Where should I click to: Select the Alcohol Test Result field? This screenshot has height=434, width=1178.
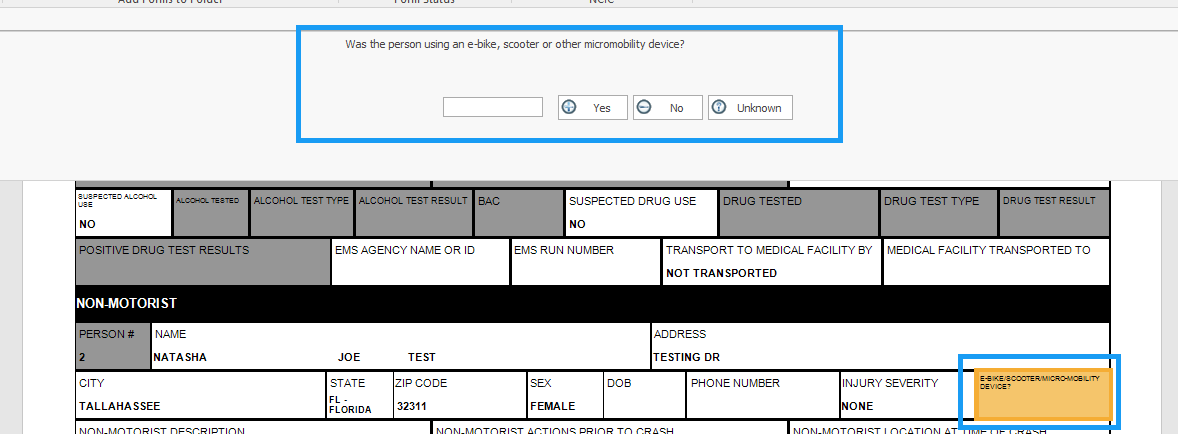coord(414,212)
